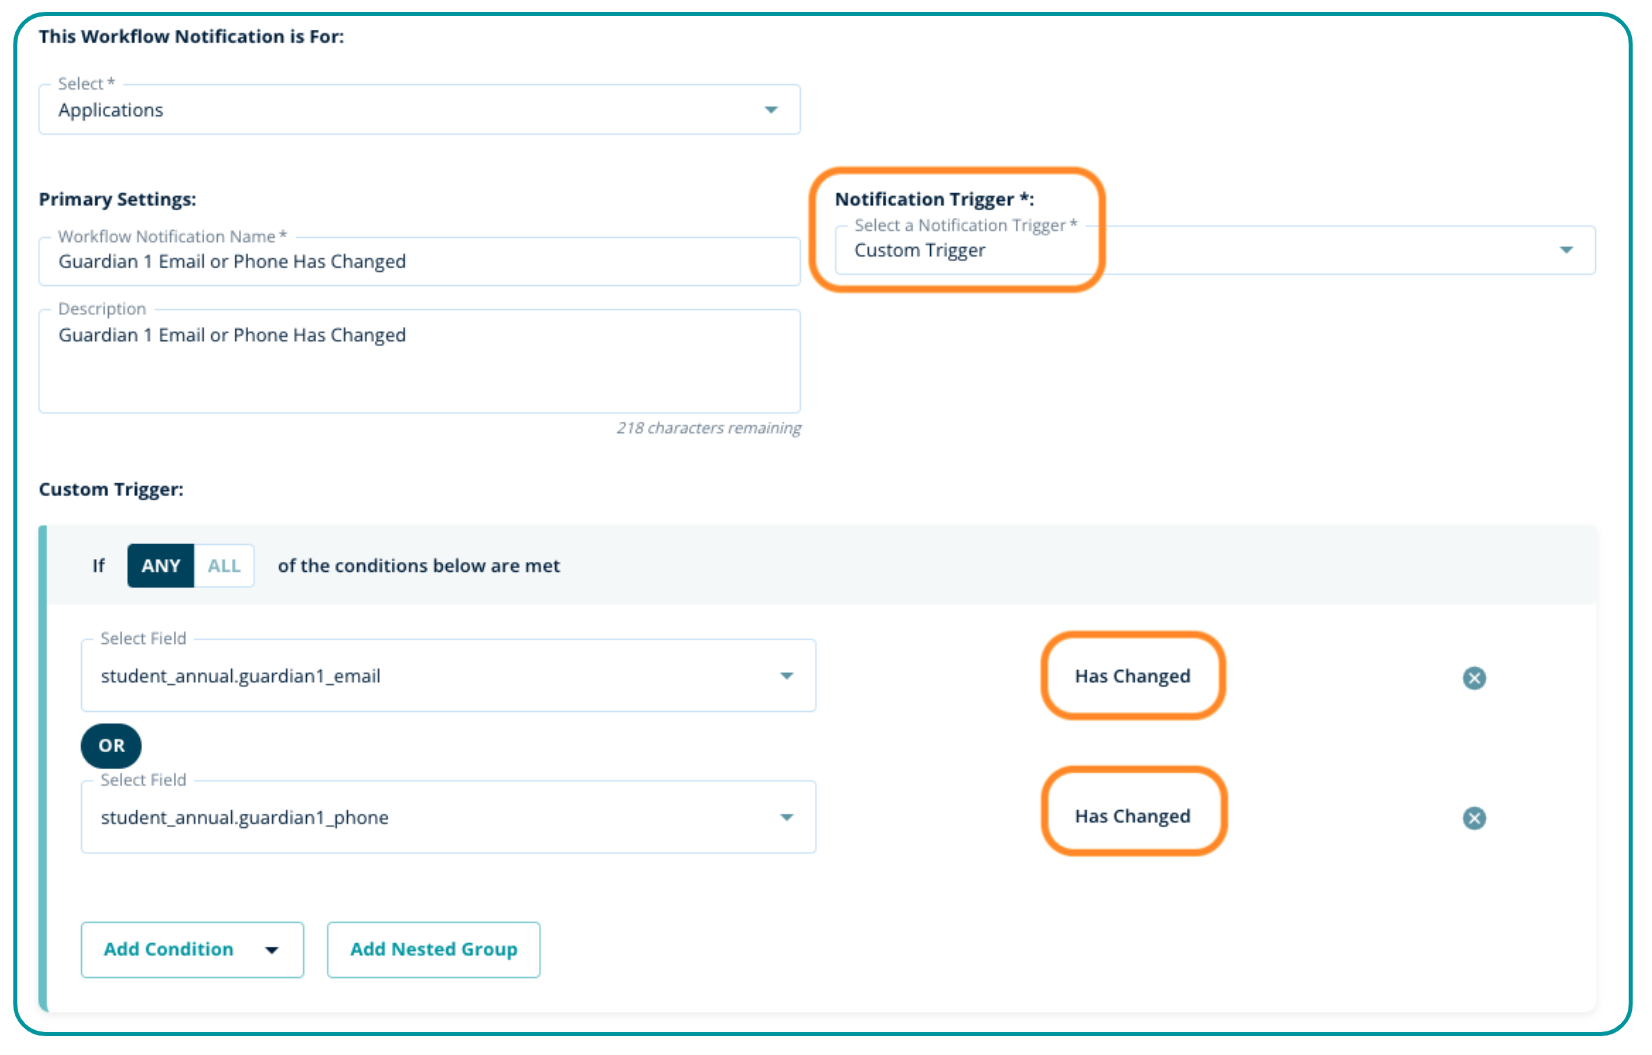Focus the Workflow Notification Name field
Screen dimensions: 1652x1055
point(420,262)
